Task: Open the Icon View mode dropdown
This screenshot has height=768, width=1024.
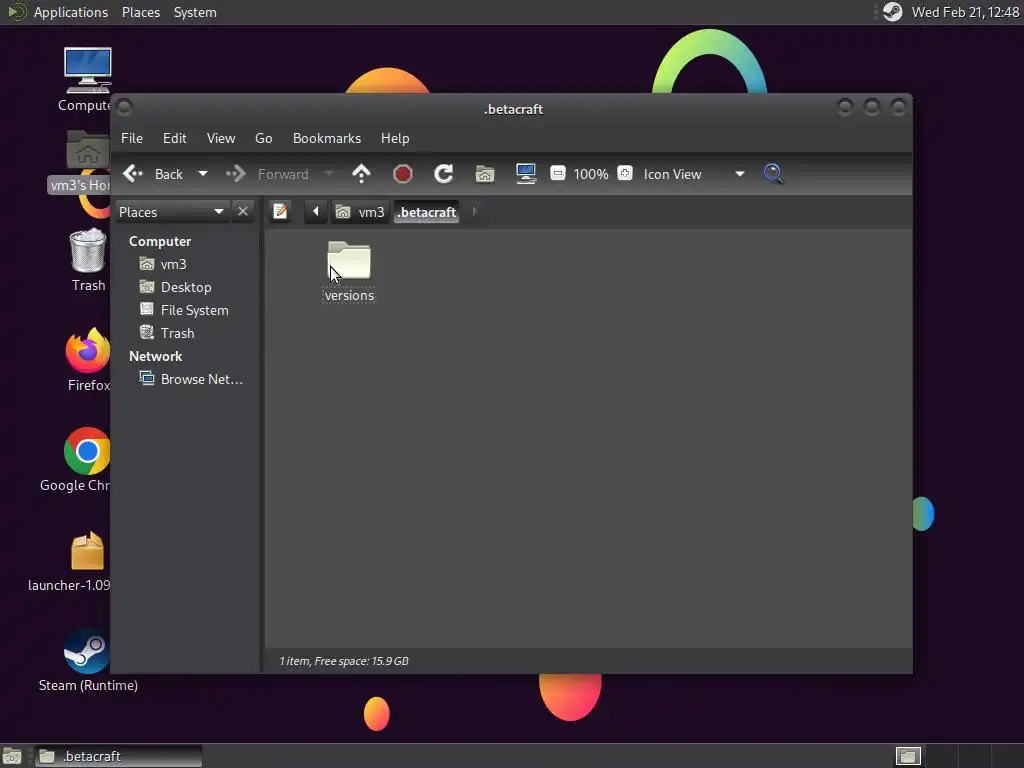Action: pyautogui.click(x=694, y=174)
